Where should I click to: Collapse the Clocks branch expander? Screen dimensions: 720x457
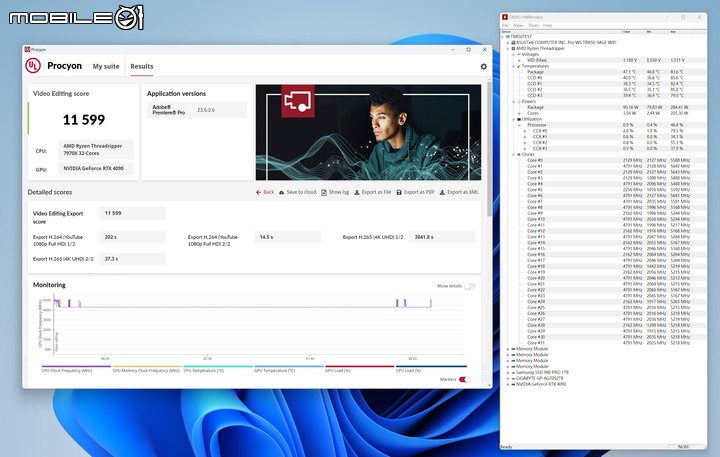coord(513,154)
